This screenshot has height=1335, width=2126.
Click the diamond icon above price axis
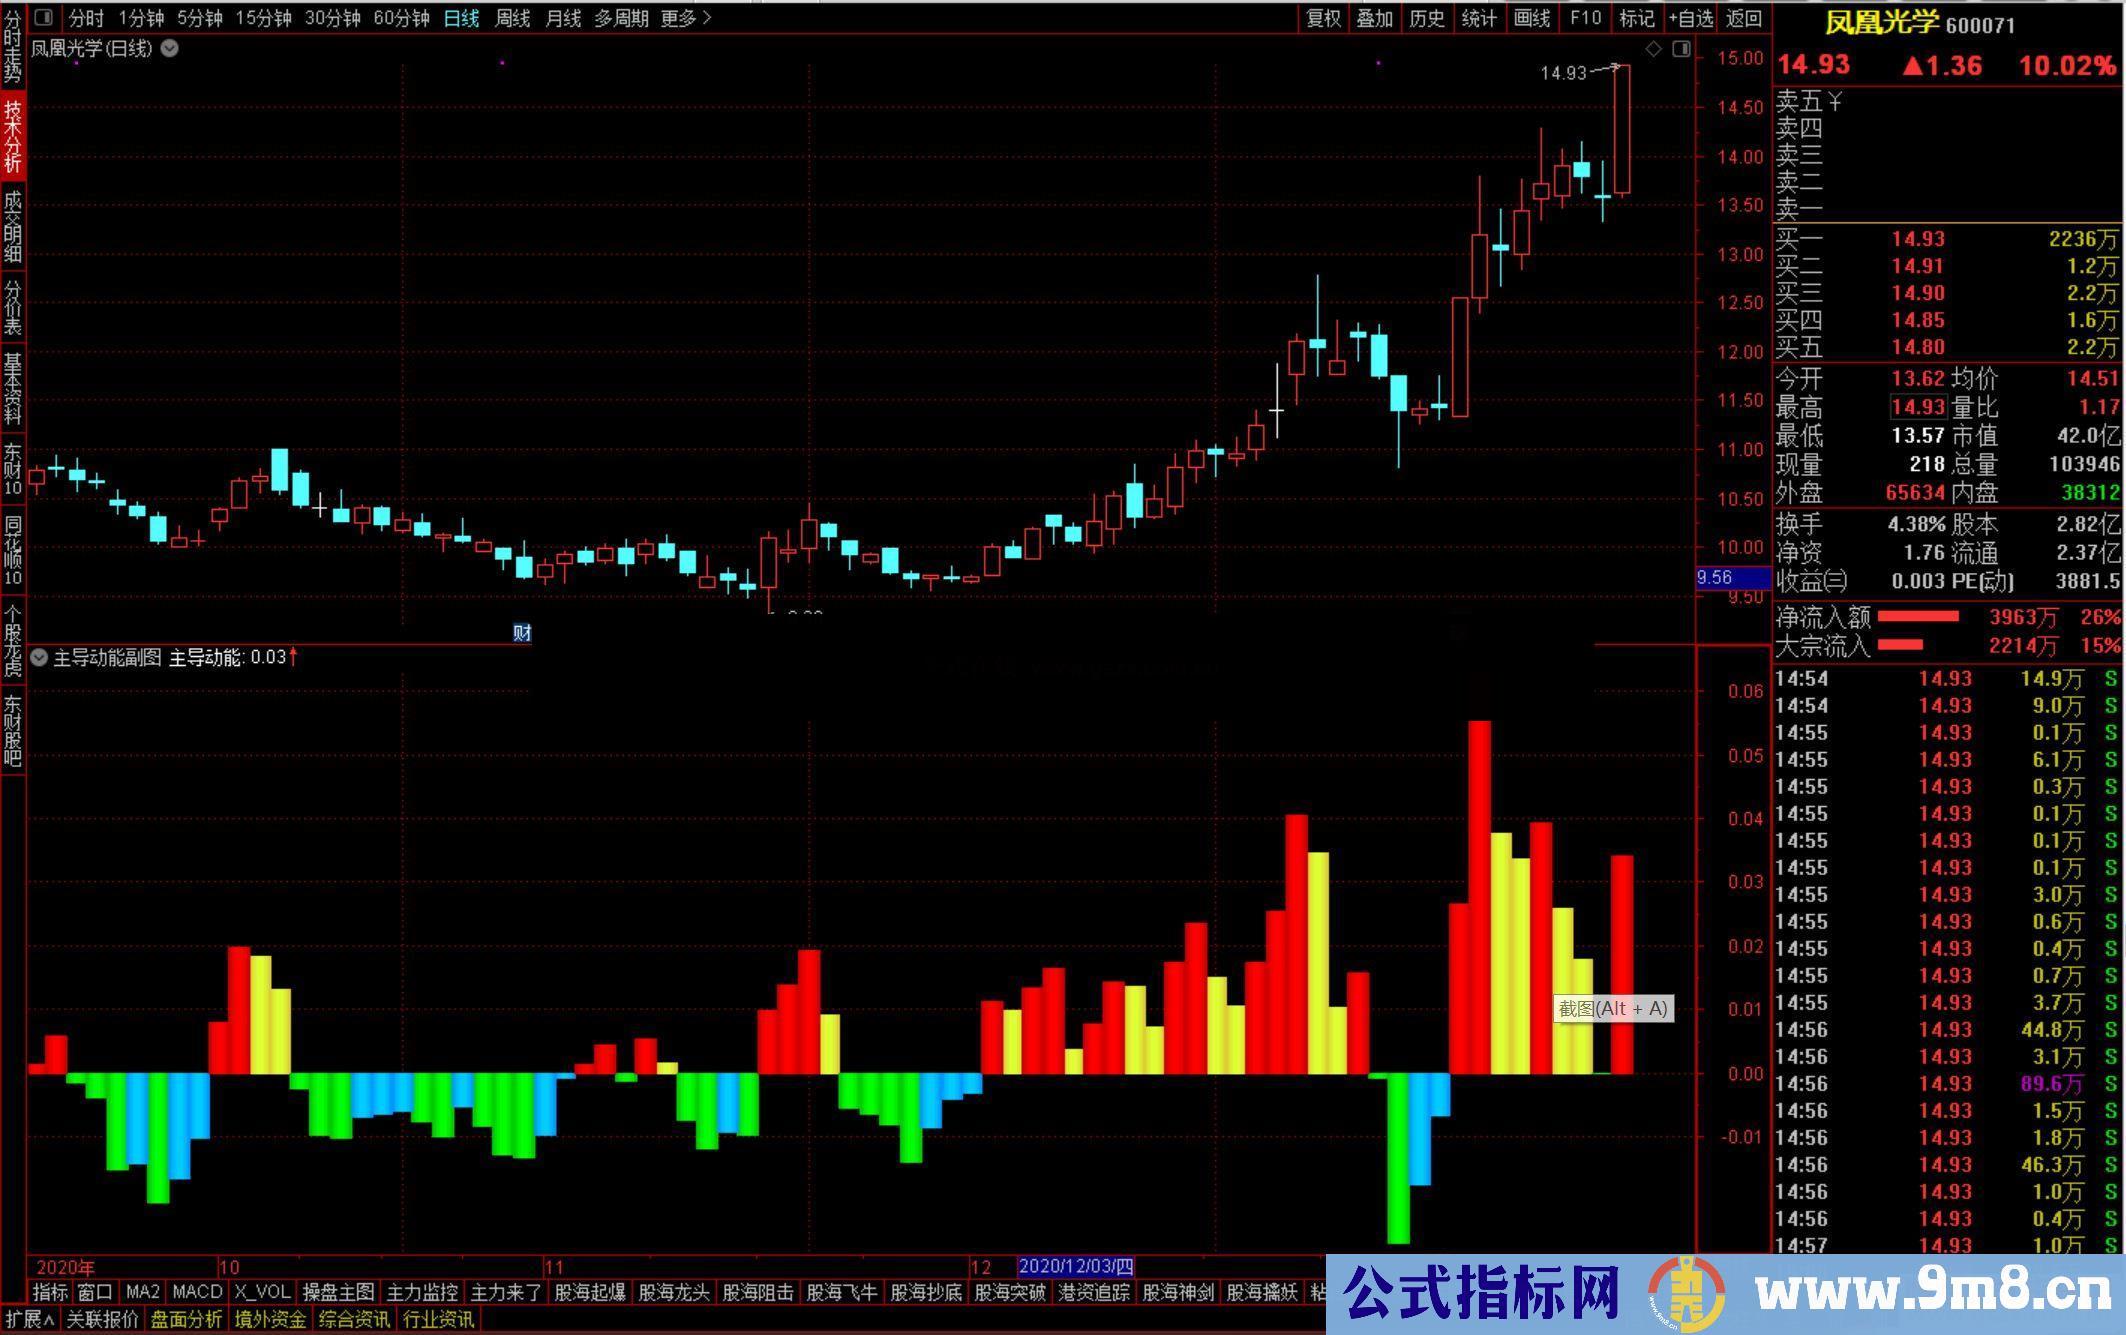(1653, 49)
